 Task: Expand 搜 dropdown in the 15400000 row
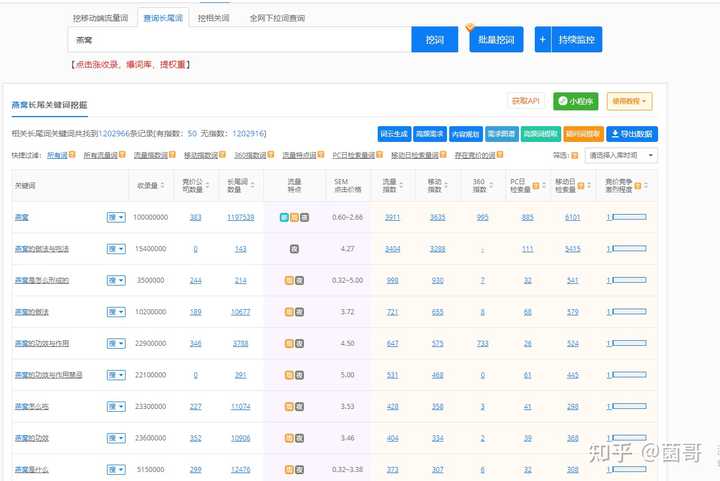coord(116,249)
